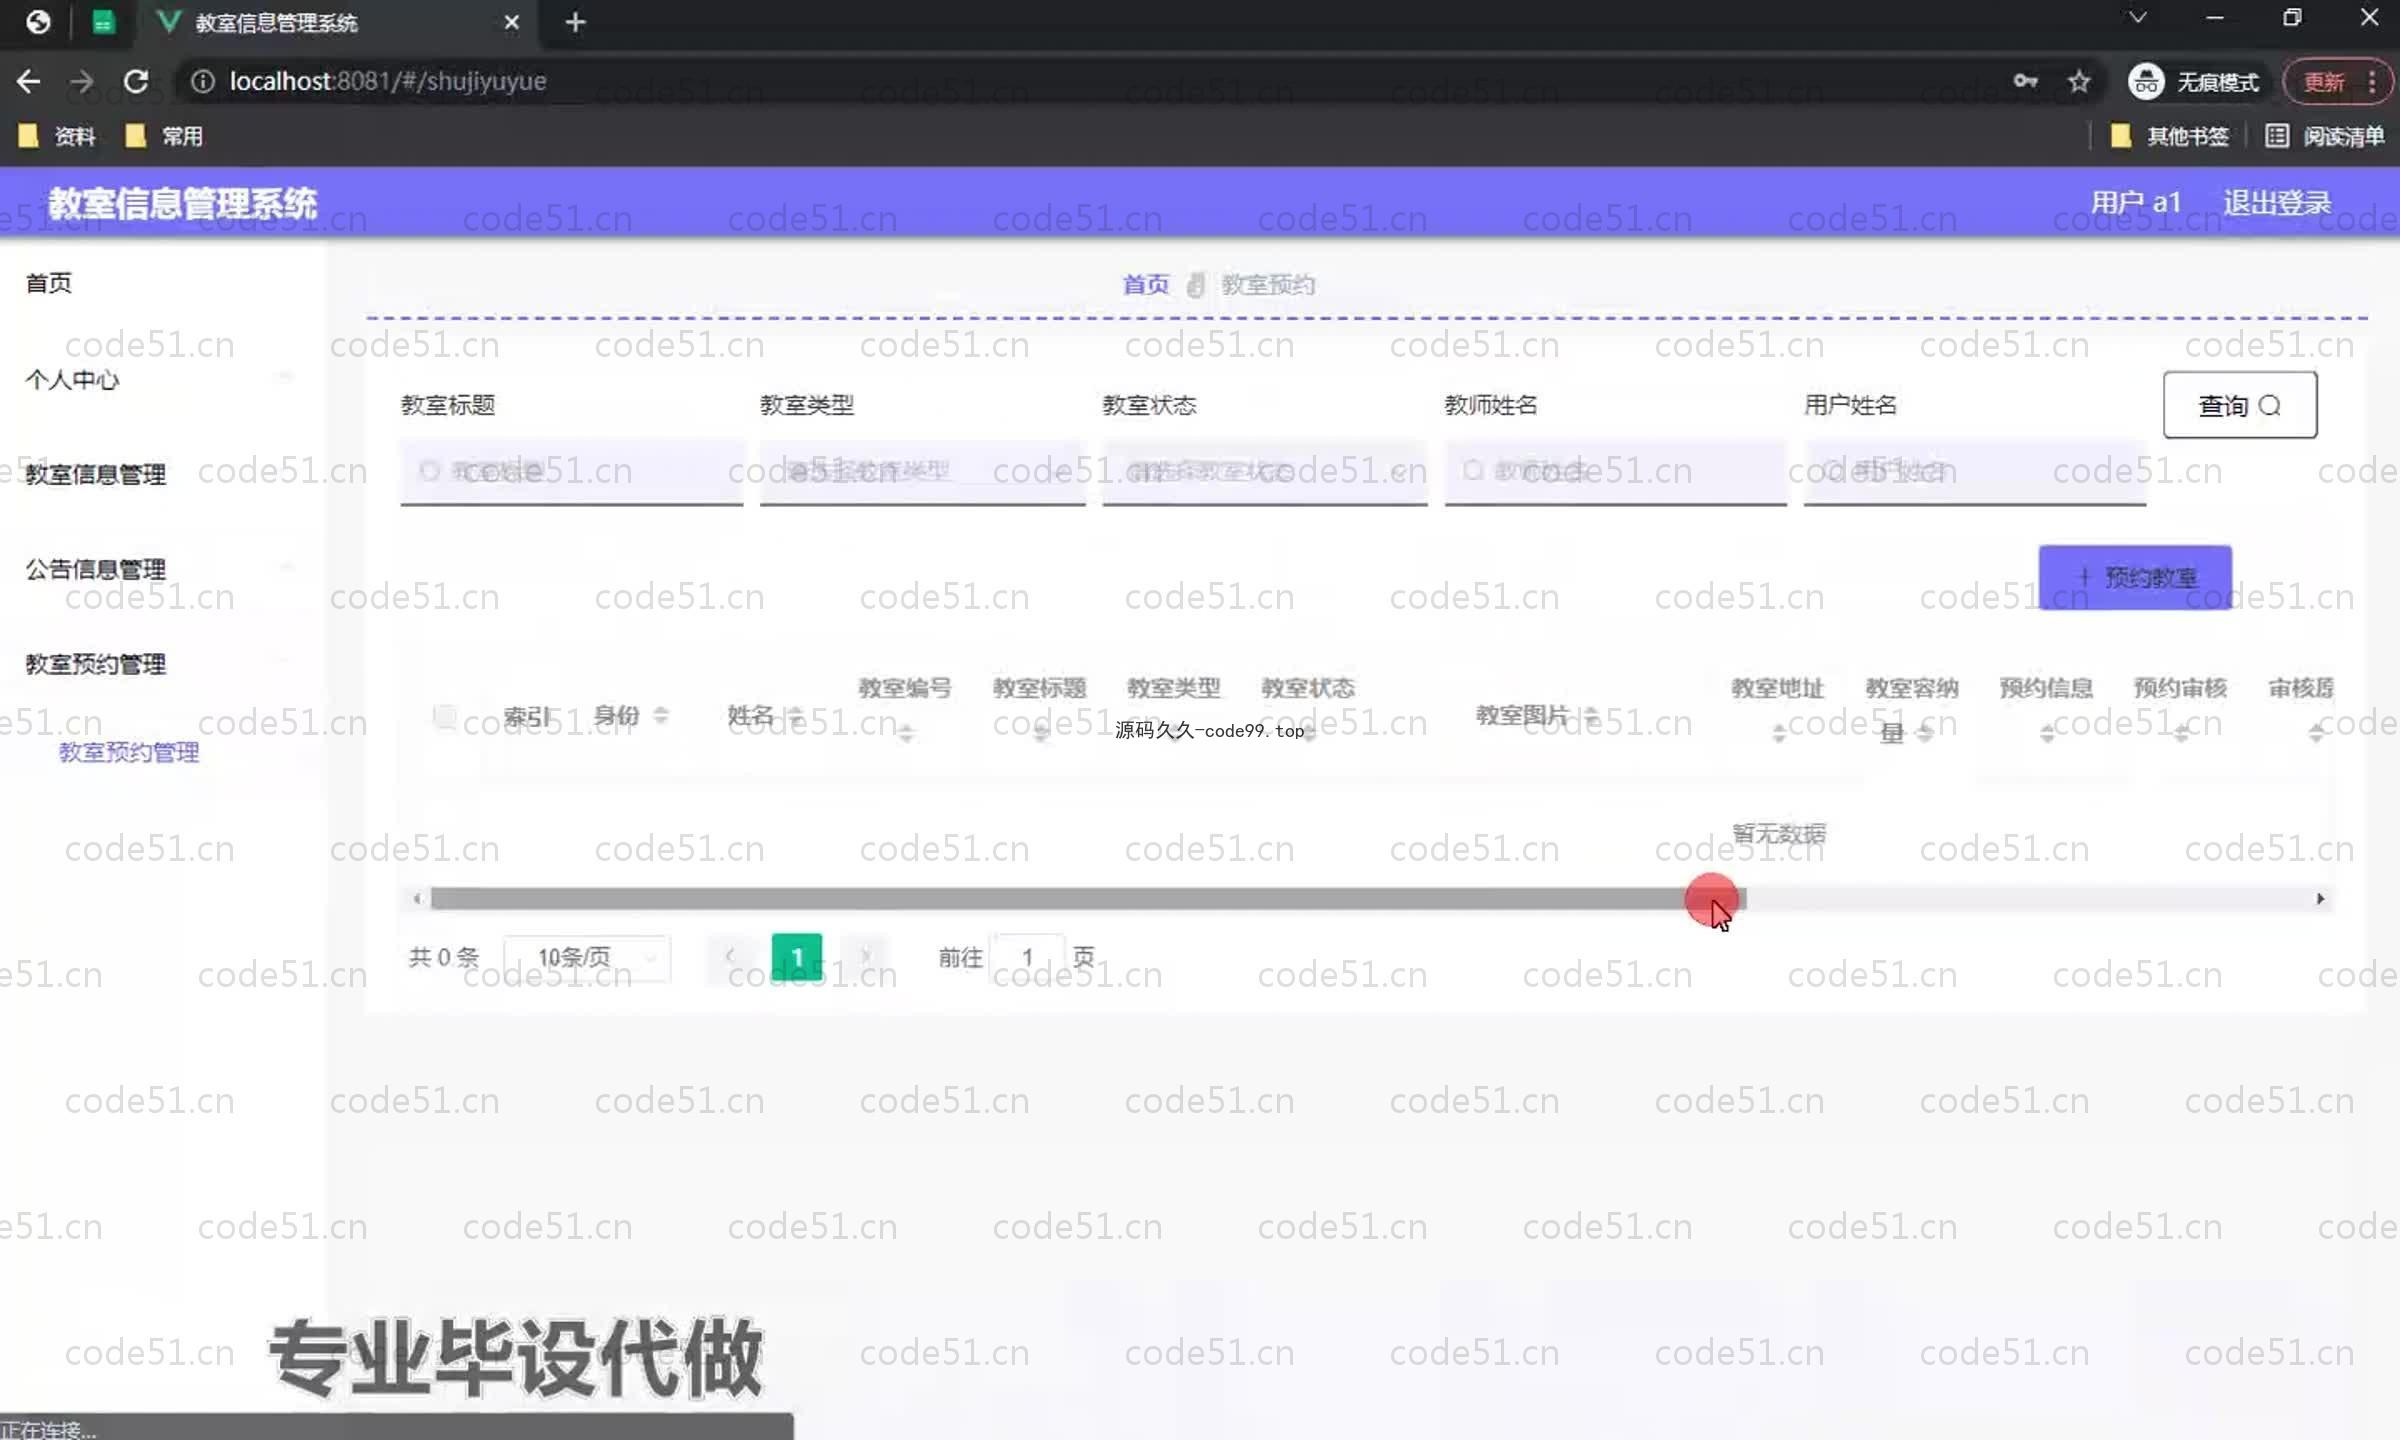This screenshot has height=1440, width=2400.
Task: Sort the table by 教室标题 column
Action: coord(1041,734)
